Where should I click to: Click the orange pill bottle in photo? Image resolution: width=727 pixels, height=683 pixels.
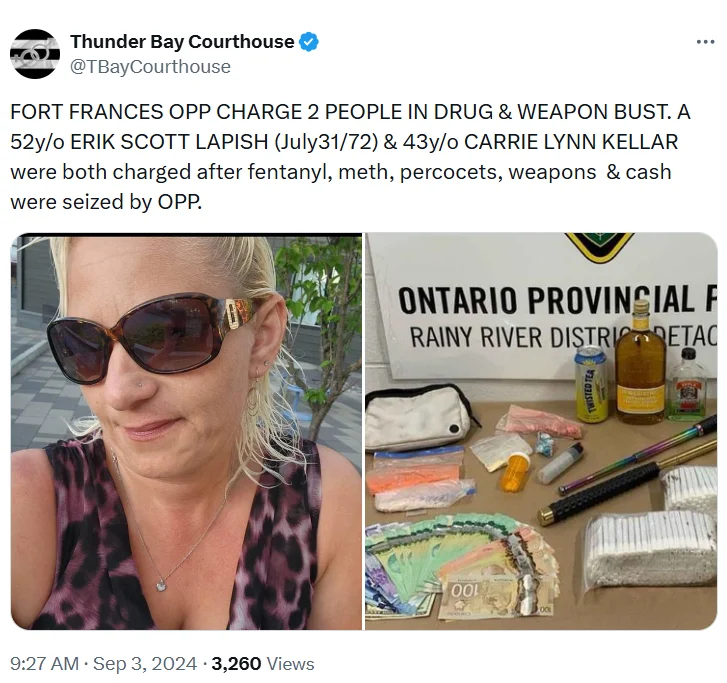[516, 472]
